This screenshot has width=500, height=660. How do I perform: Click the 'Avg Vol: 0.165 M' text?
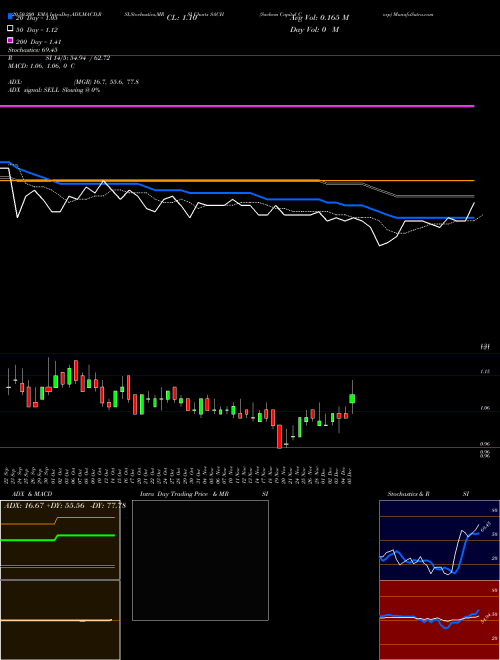pyautogui.click(x=320, y=18)
